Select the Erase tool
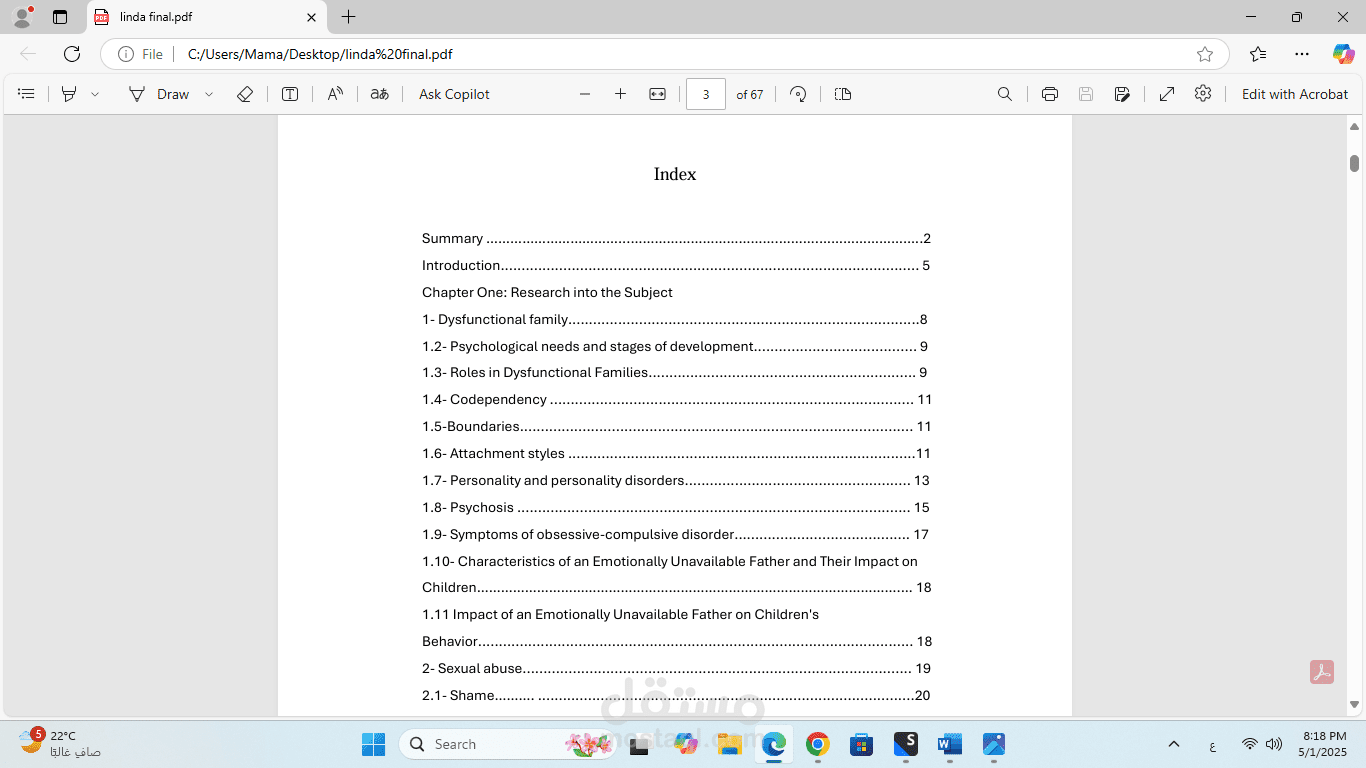Image resolution: width=1366 pixels, height=768 pixels. [x=245, y=94]
